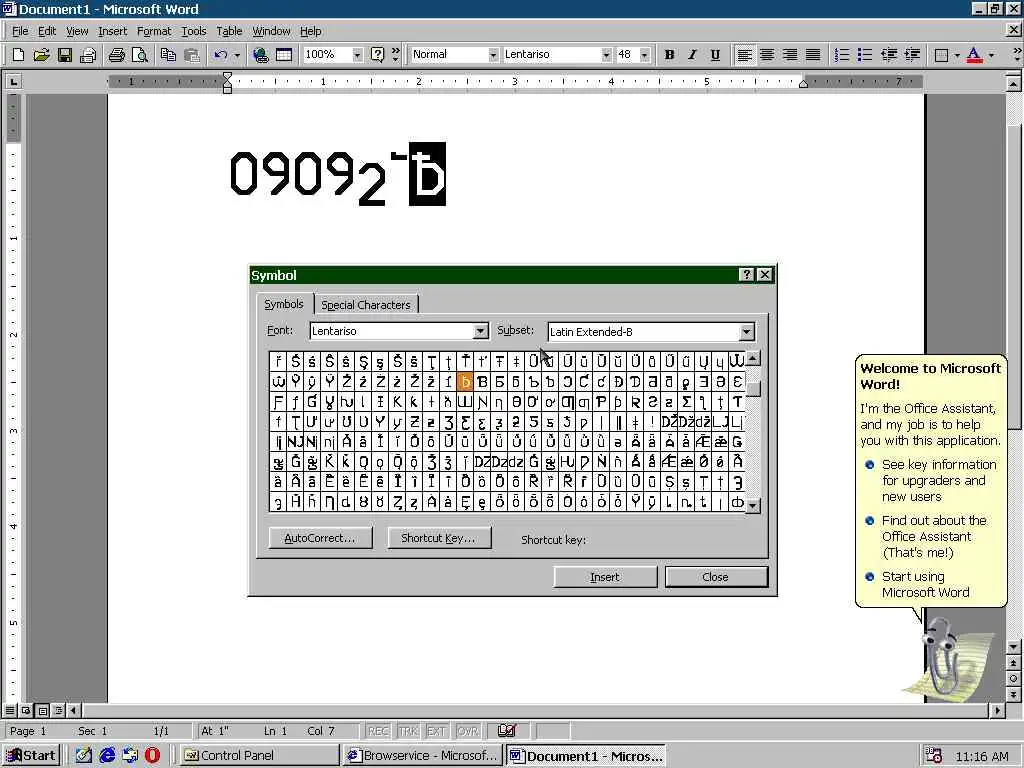Open the Web toolbar globe icon
Screen dimensions: 1024x768
pyautogui.click(x=260, y=55)
